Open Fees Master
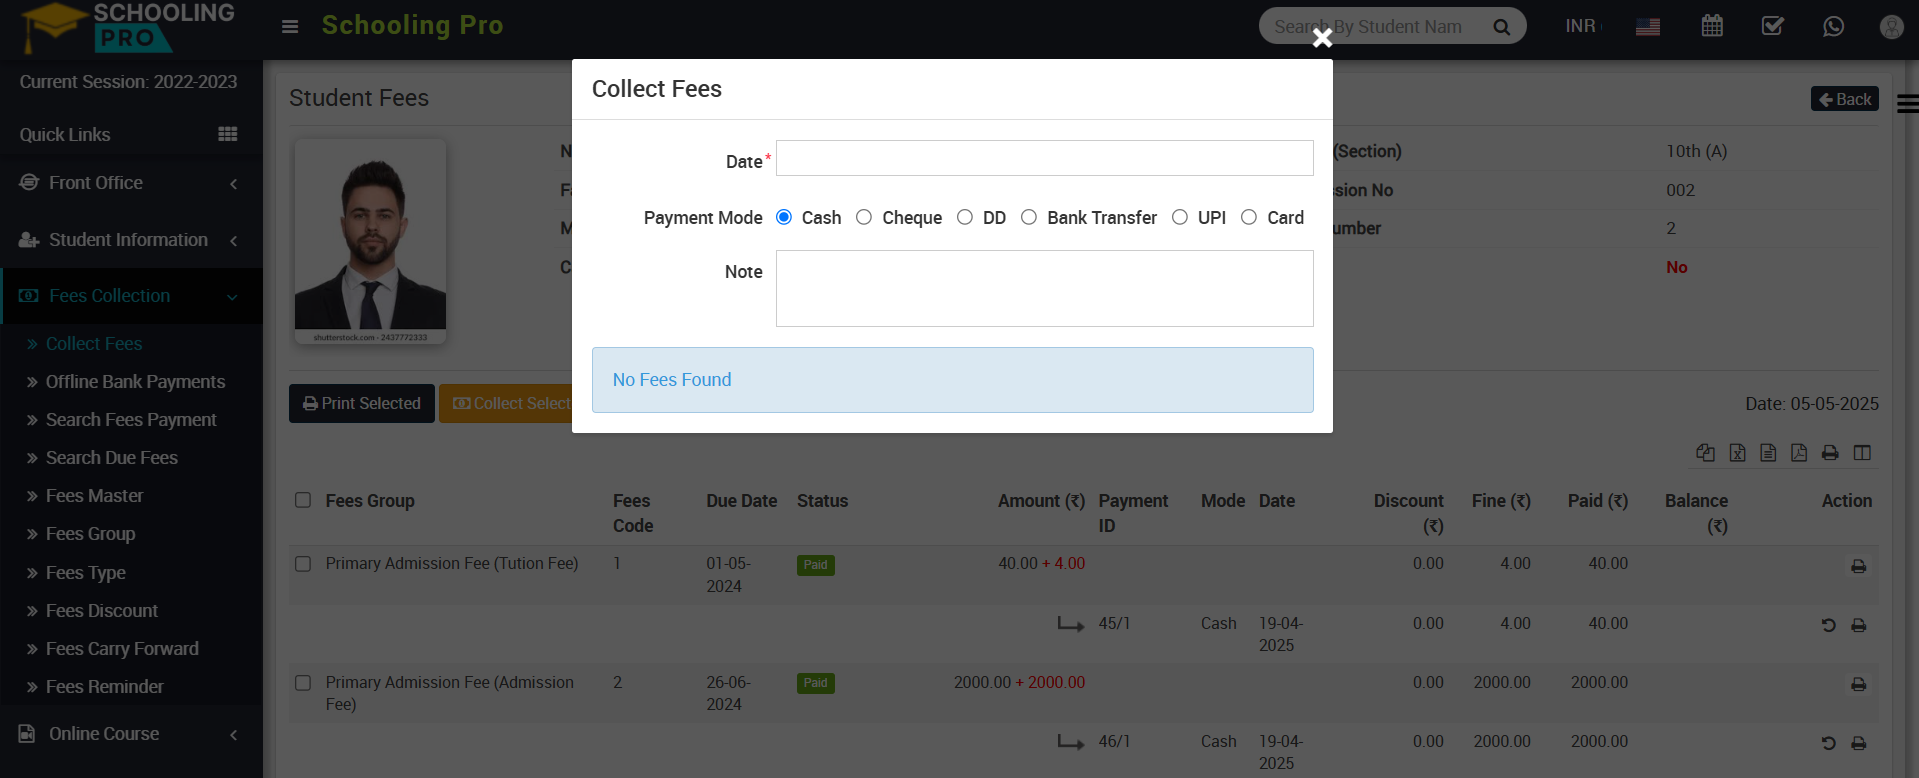 [x=95, y=496]
